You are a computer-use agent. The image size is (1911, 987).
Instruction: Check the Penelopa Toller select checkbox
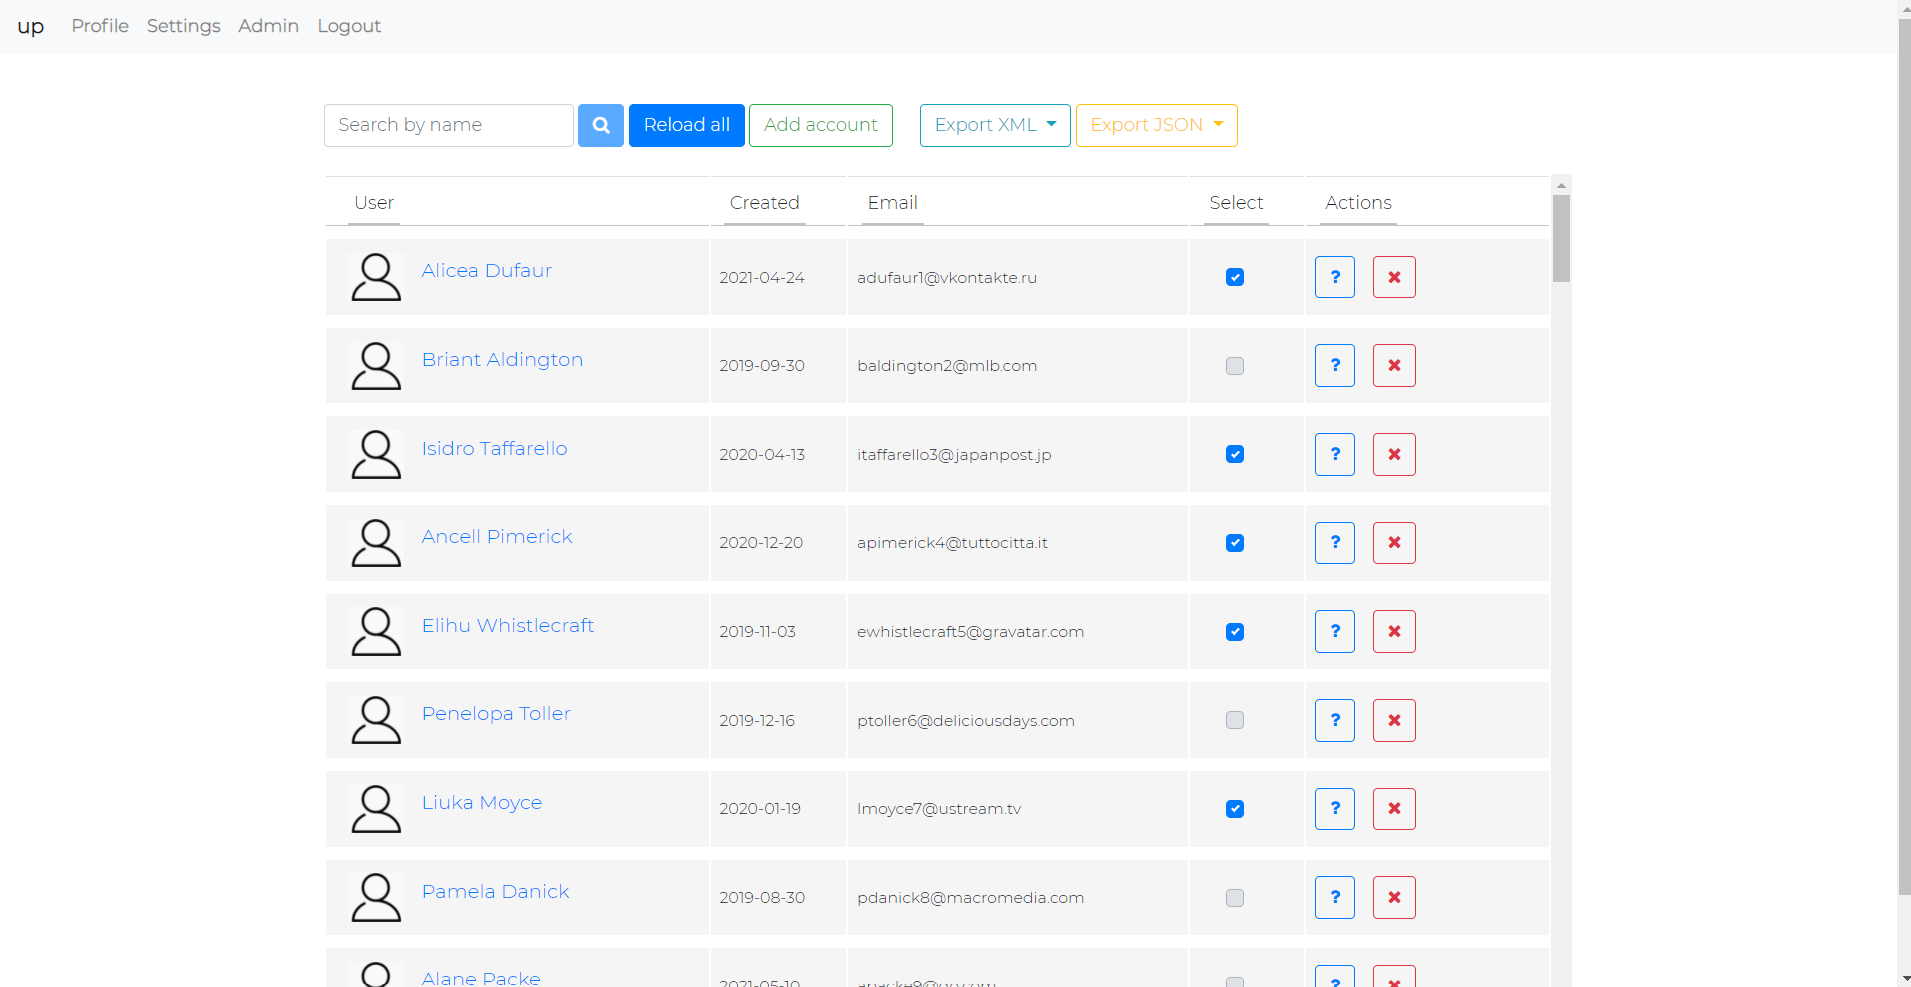coord(1235,720)
